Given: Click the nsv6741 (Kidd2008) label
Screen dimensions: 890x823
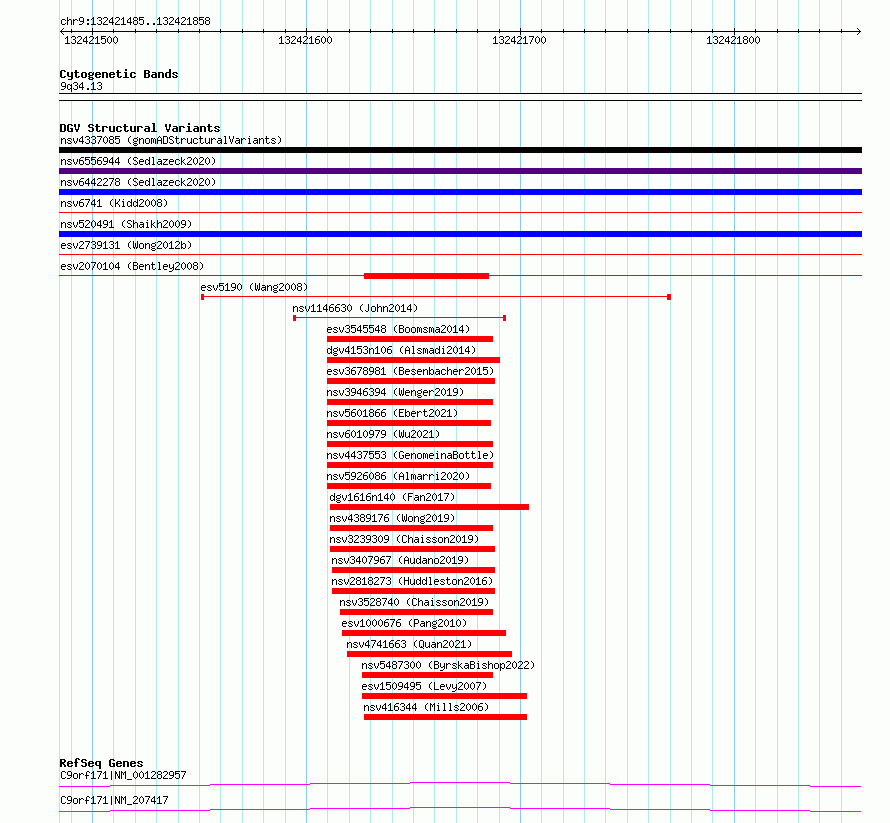Looking at the screenshot, I should coord(114,203).
